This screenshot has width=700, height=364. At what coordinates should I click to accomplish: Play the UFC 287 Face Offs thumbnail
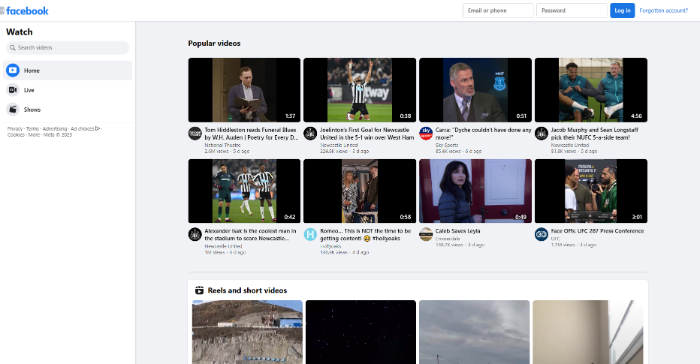pos(591,191)
